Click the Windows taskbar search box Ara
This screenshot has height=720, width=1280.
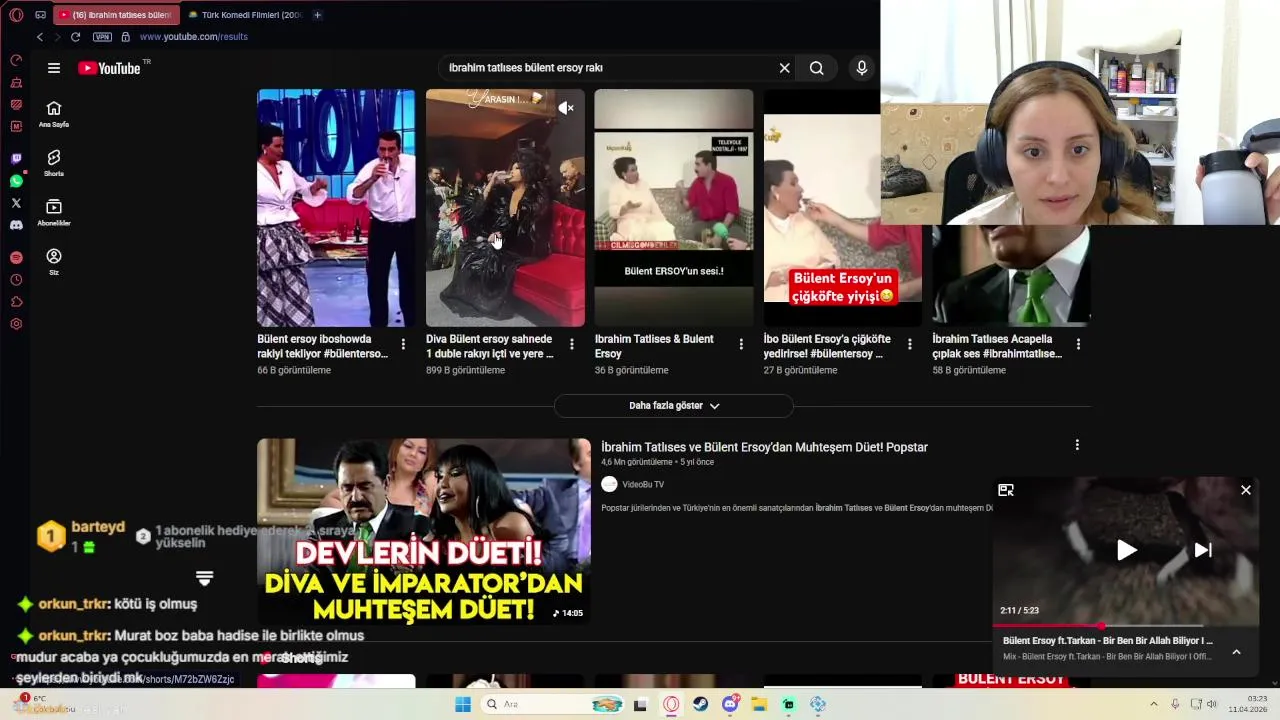click(x=551, y=704)
